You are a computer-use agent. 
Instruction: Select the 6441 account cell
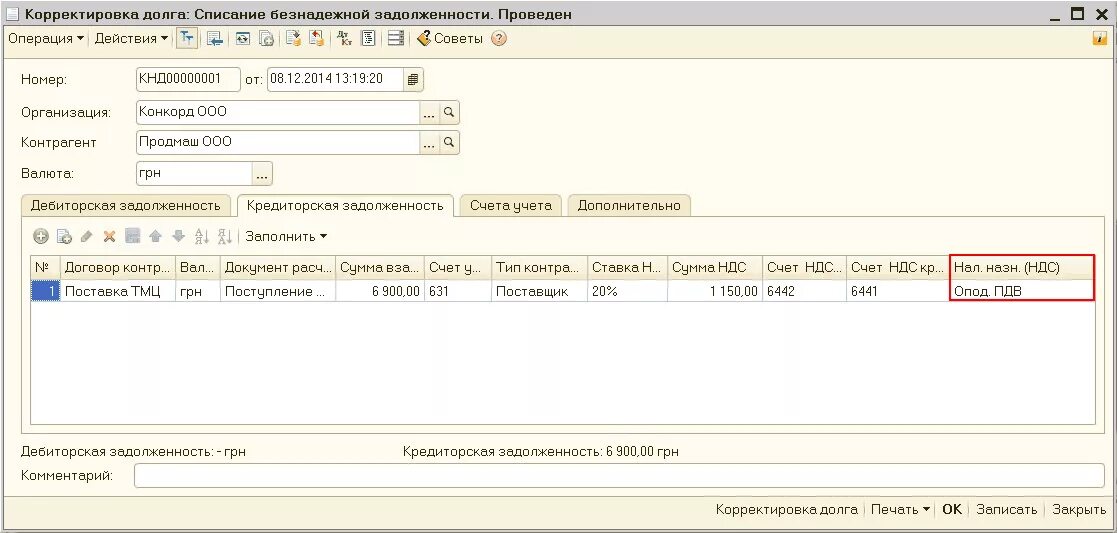pyautogui.click(x=898, y=291)
